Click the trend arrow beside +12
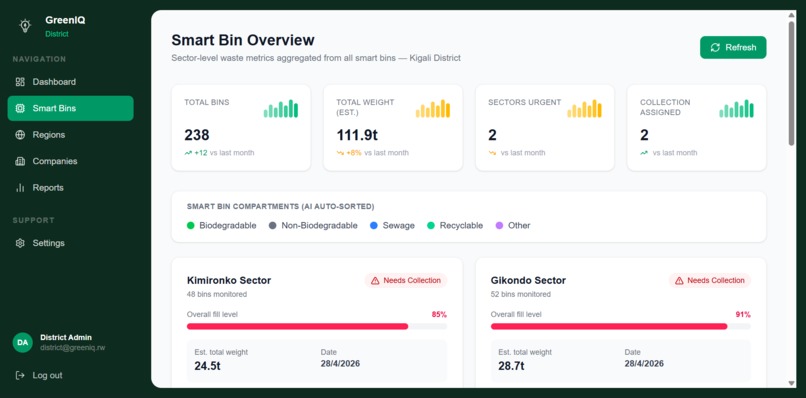 point(188,153)
